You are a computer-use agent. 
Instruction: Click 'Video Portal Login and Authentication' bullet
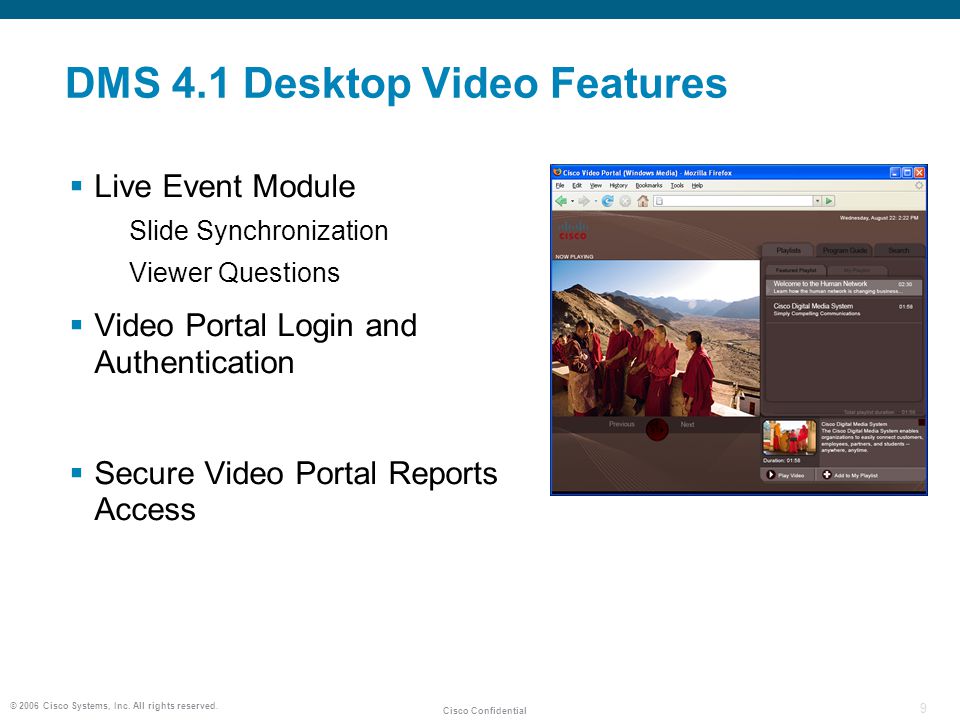(256, 343)
